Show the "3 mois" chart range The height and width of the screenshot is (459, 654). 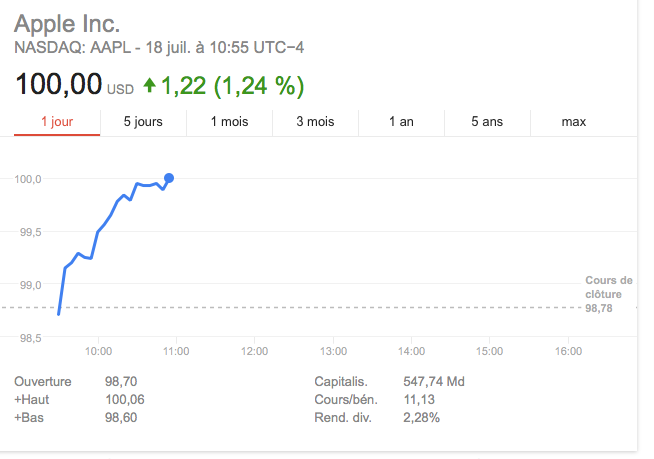(x=315, y=122)
